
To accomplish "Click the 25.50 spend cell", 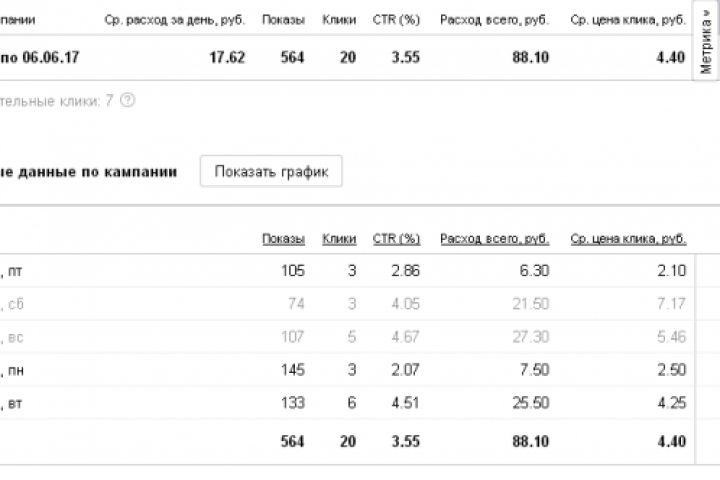I will 529,404.
